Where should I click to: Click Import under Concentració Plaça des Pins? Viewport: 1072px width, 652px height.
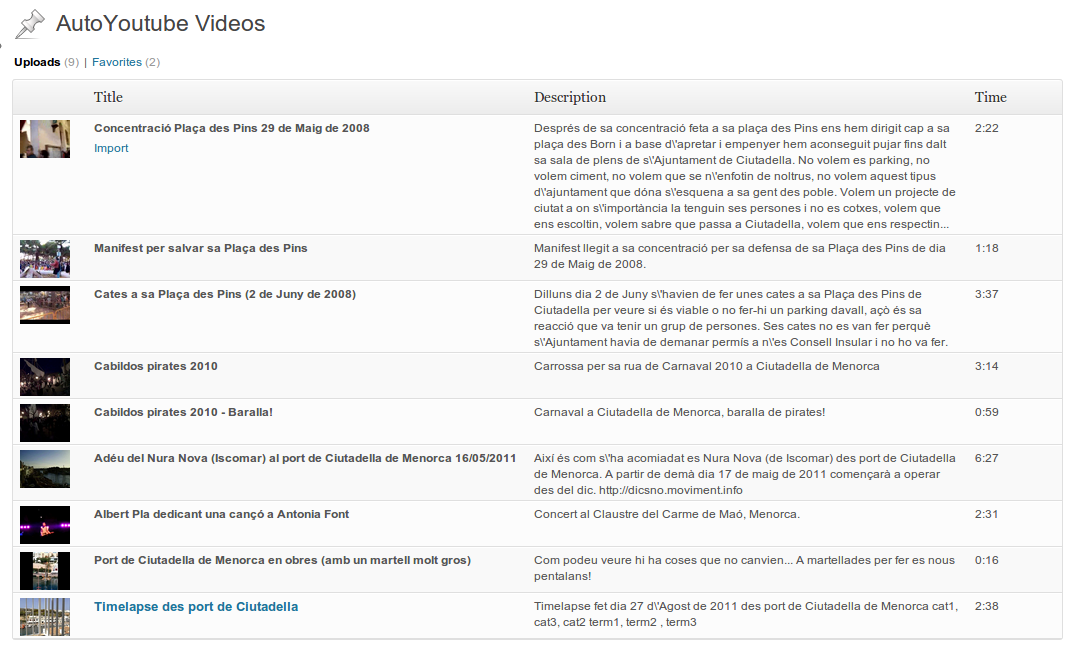click(111, 148)
